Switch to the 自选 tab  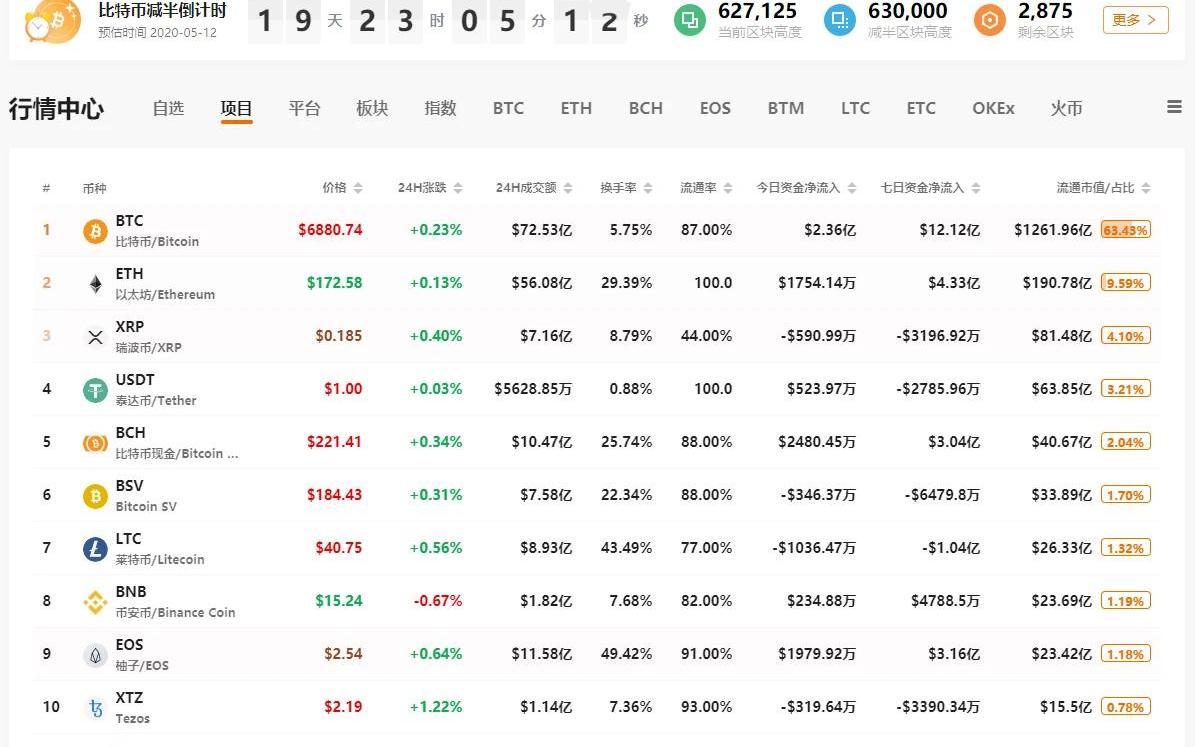coord(168,108)
